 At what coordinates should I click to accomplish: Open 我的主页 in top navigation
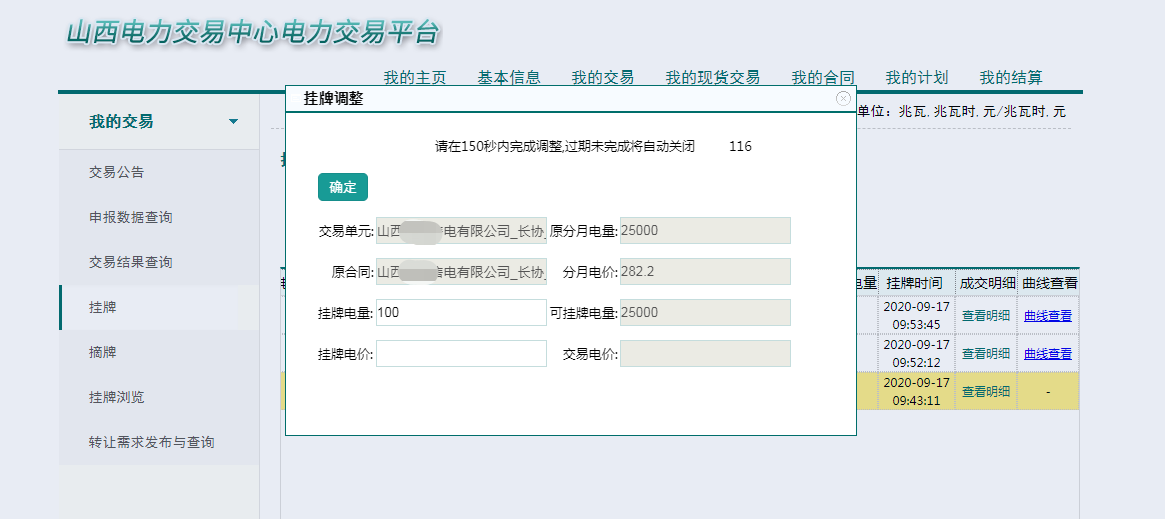click(x=415, y=77)
